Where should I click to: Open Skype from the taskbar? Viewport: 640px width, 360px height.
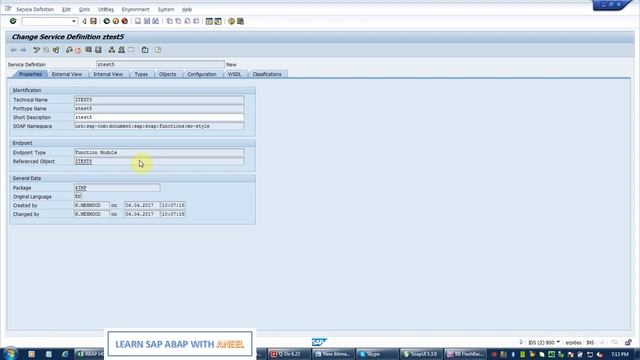(377, 354)
